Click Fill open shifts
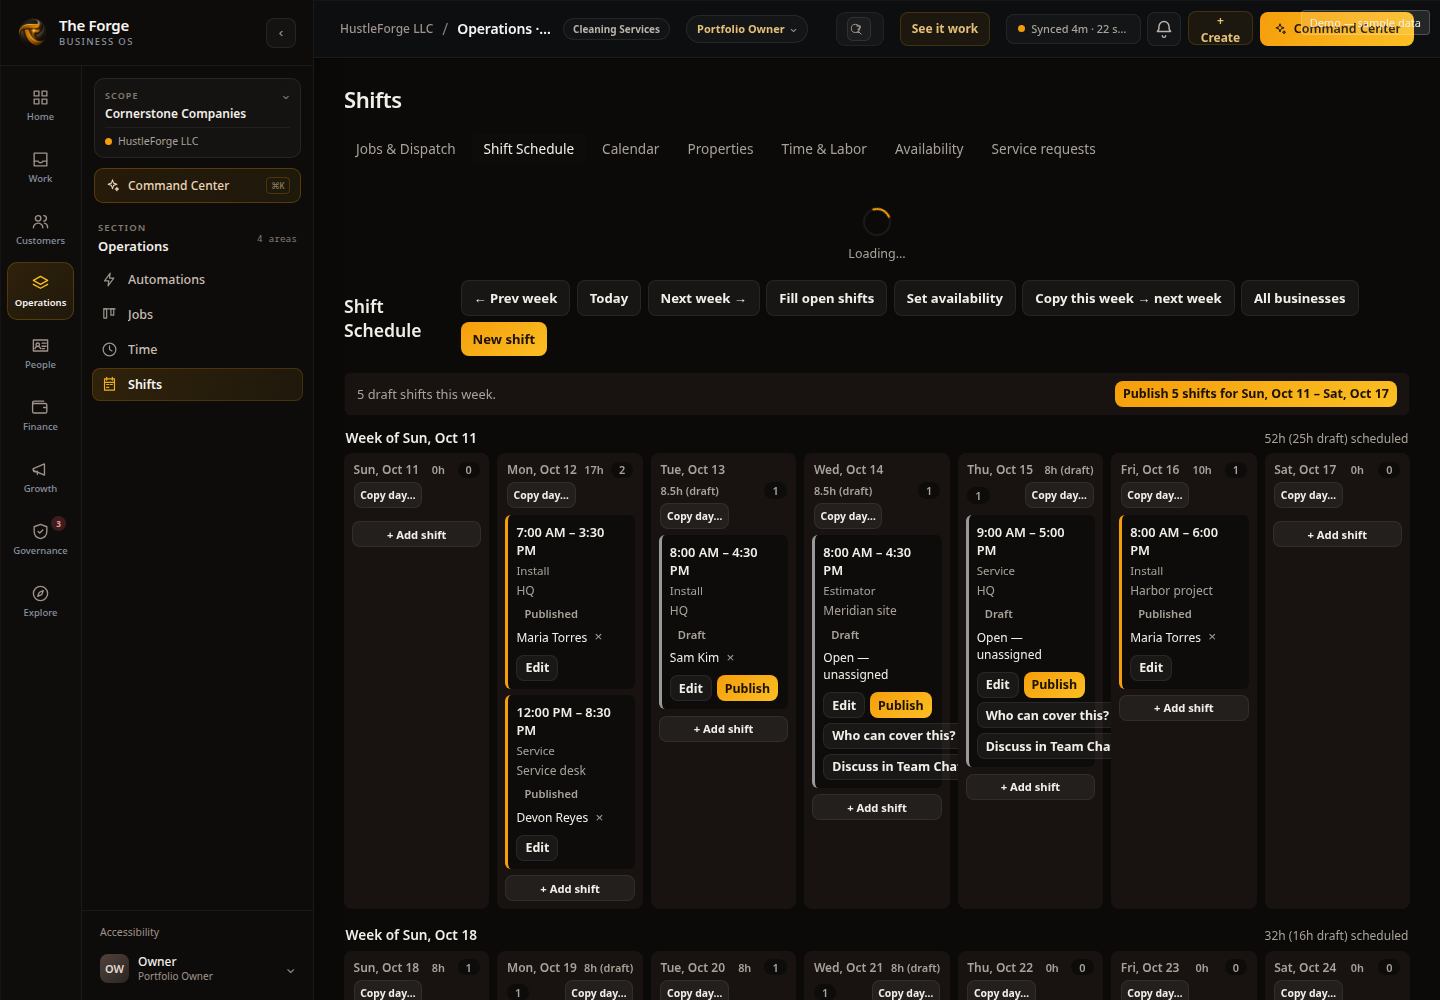This screenshot has height=1000, width=1440. 826,298
